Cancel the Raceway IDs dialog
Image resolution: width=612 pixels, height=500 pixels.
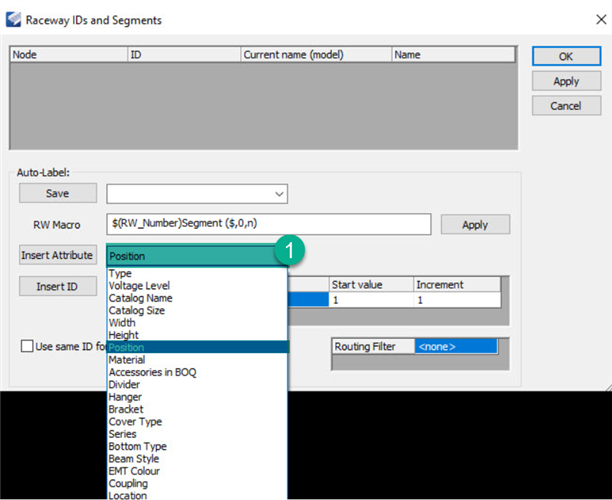[565, 105]
